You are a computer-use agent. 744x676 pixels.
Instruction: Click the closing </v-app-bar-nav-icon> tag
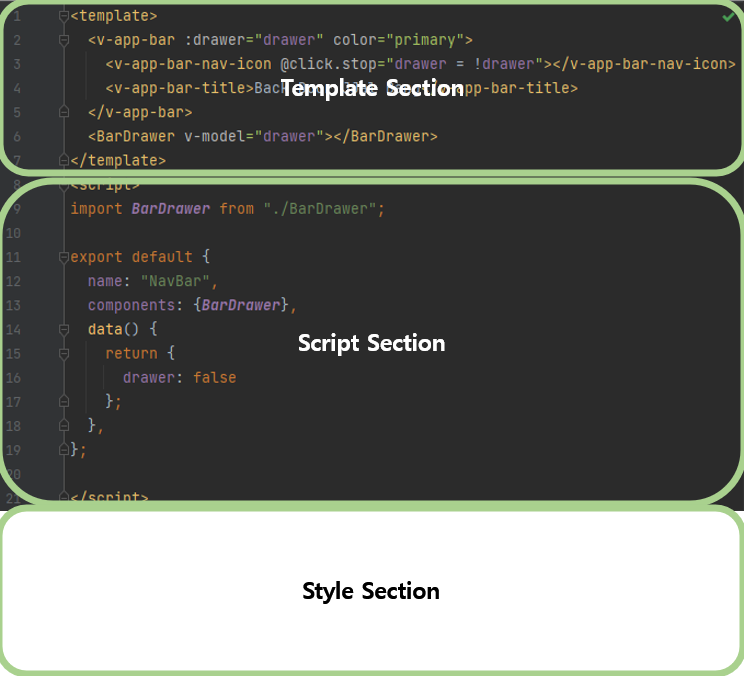coord(644,64)
